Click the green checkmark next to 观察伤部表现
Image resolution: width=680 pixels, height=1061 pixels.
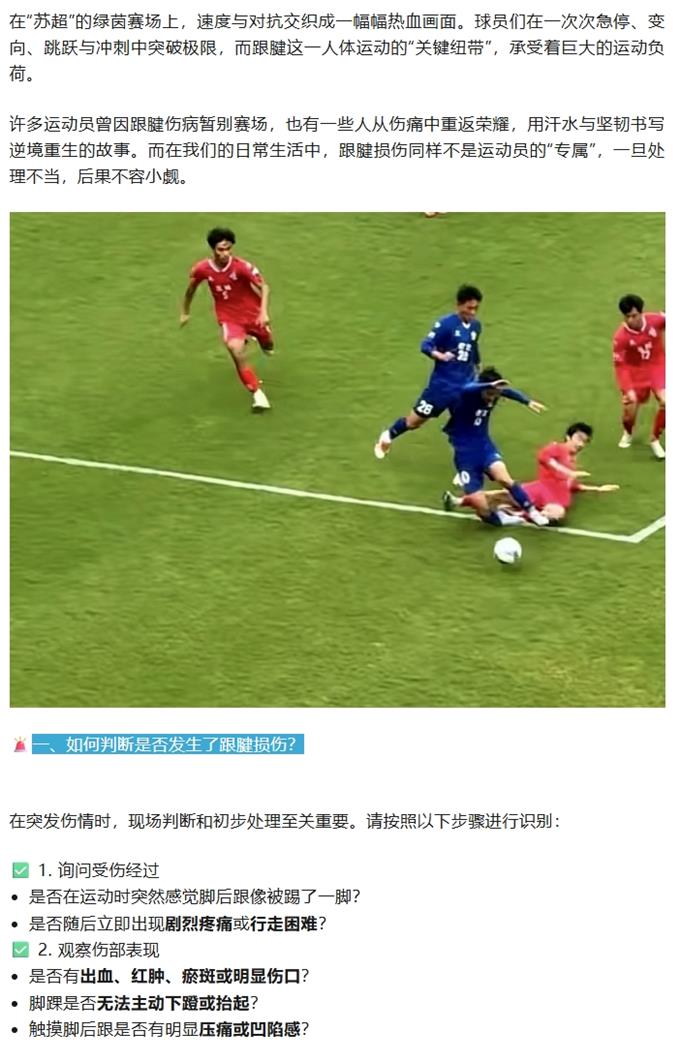(21, 949)
